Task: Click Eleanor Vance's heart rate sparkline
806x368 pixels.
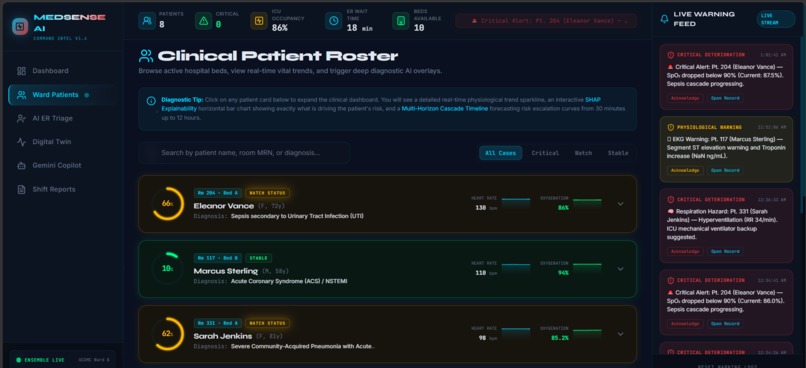Action: pyautogui.click(x=516, y=203)
